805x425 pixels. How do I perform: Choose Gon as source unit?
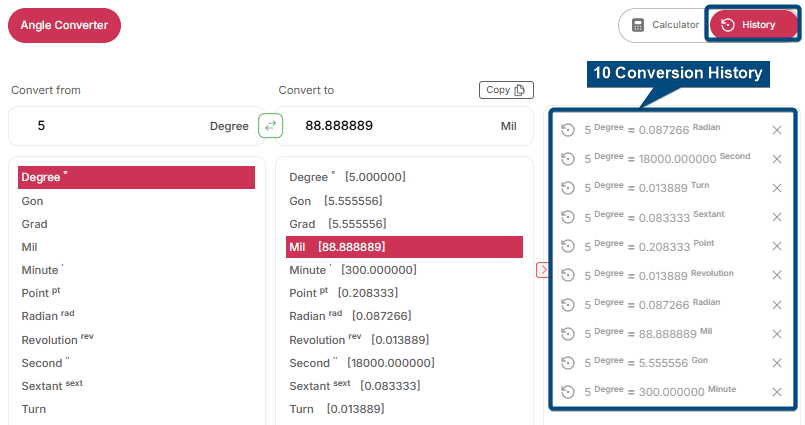tap(33, 200)
